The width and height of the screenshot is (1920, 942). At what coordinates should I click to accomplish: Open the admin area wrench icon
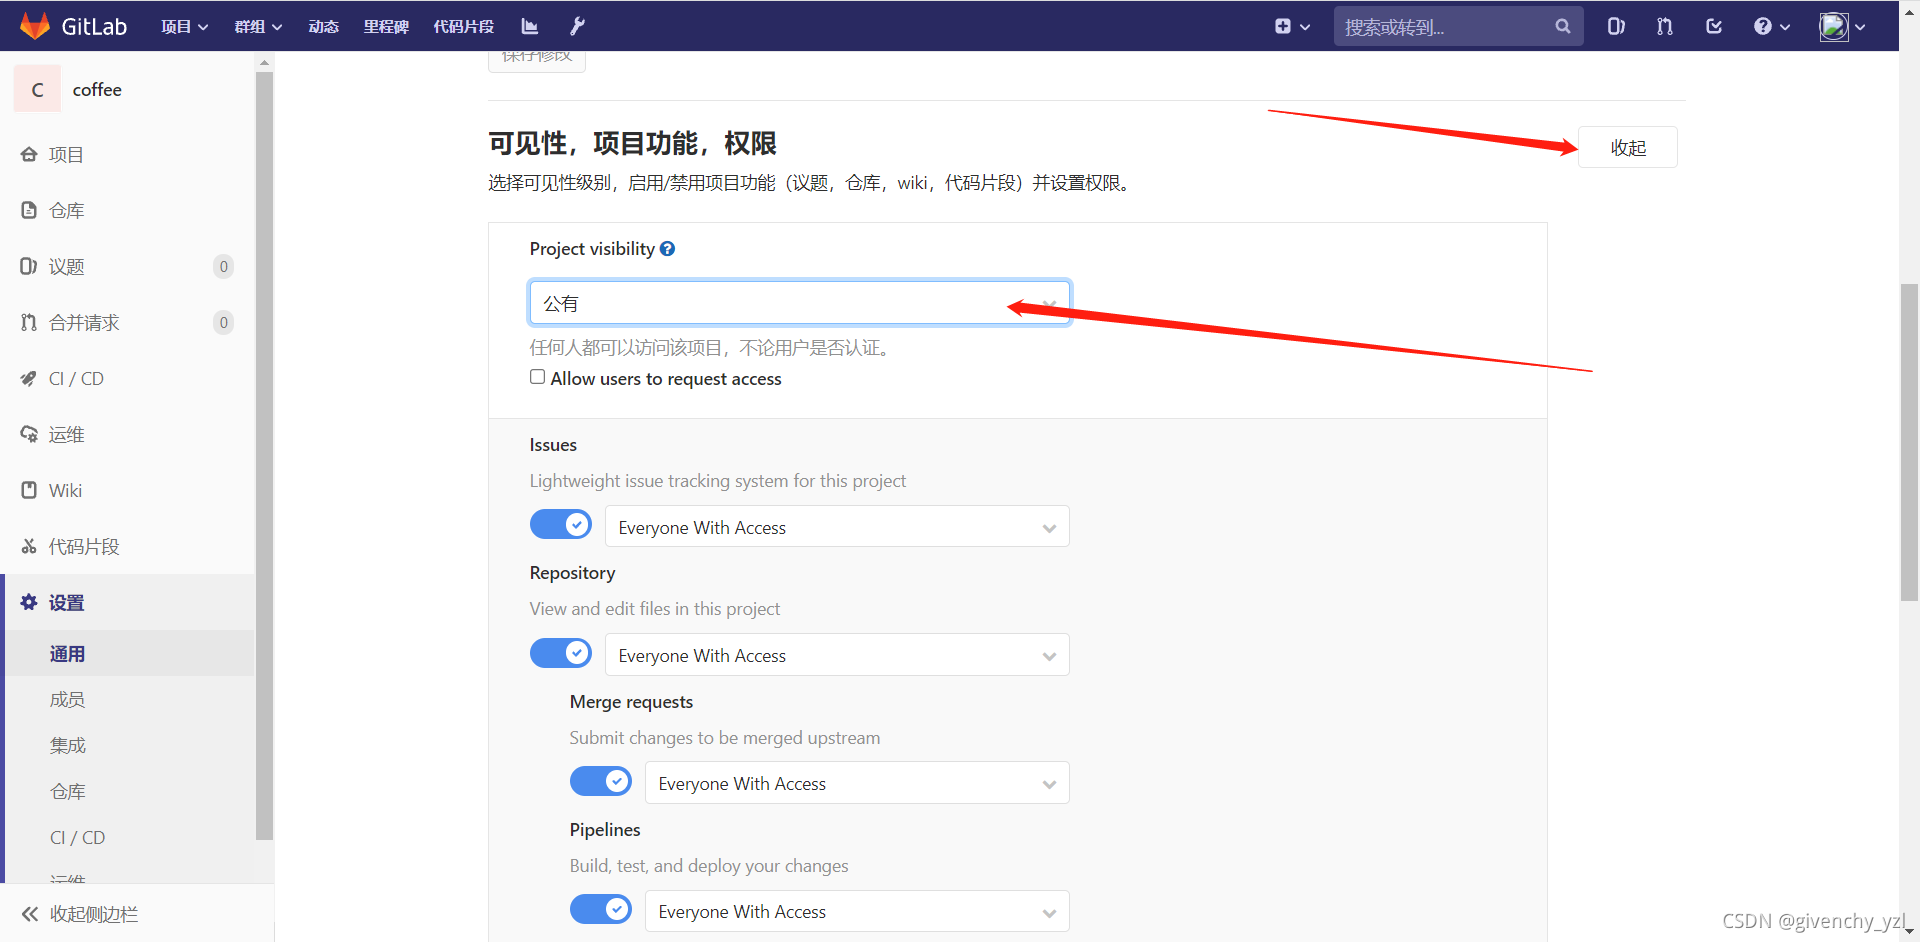(x=577, y=26)
